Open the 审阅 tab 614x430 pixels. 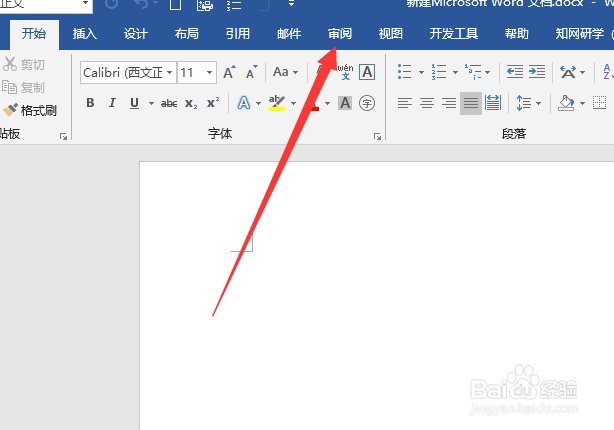[x=340, y=34]
